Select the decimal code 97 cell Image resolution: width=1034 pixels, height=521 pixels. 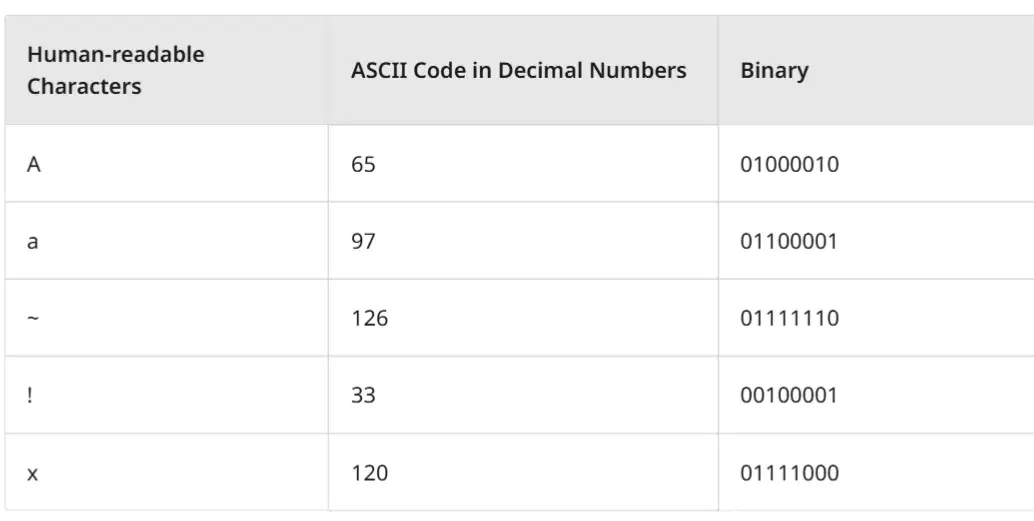click(x=523, y=241)
